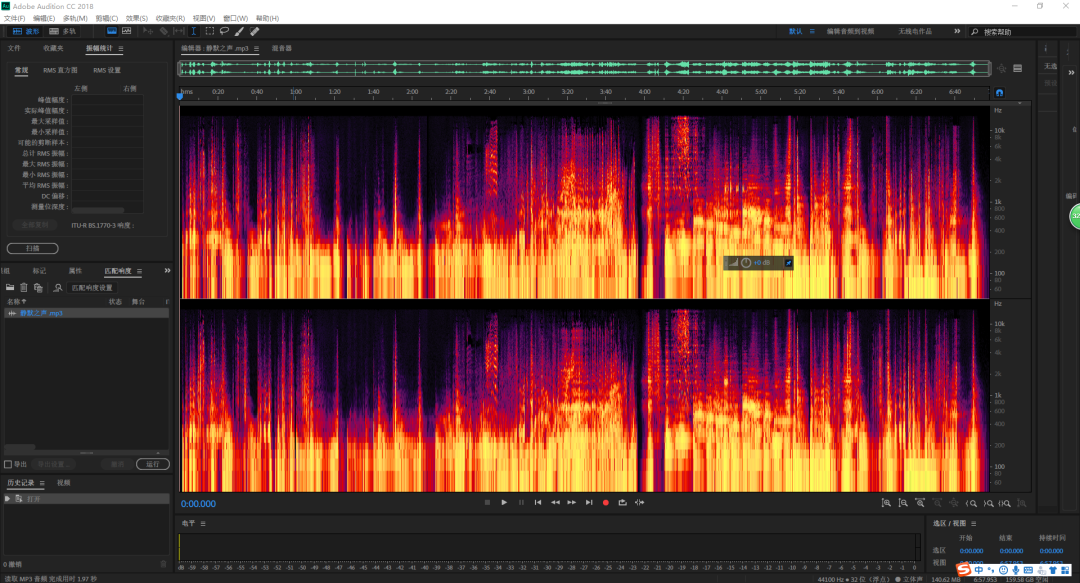Open the 历史记录 panel menu
This screenshot has height=583, width=1080.
click(42, 483)
